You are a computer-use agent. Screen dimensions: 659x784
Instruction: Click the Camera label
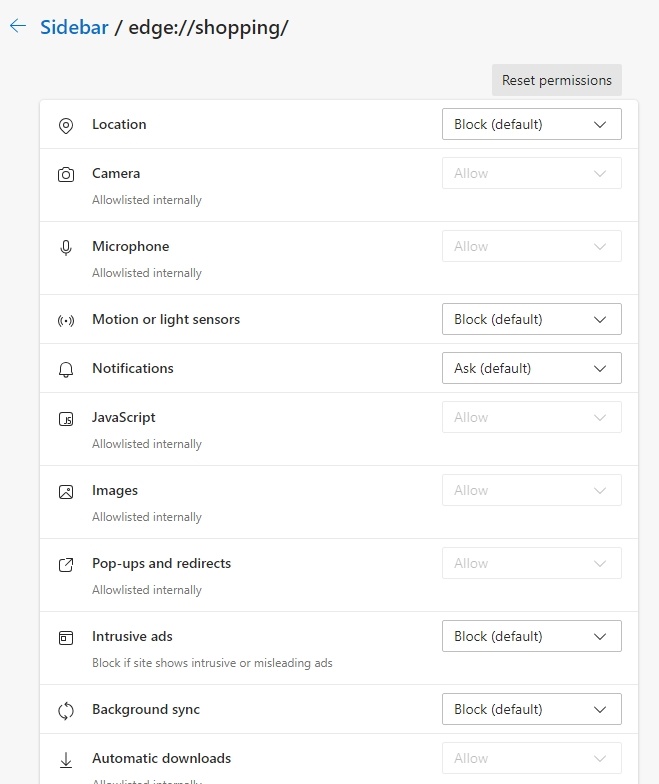point(116,173)
